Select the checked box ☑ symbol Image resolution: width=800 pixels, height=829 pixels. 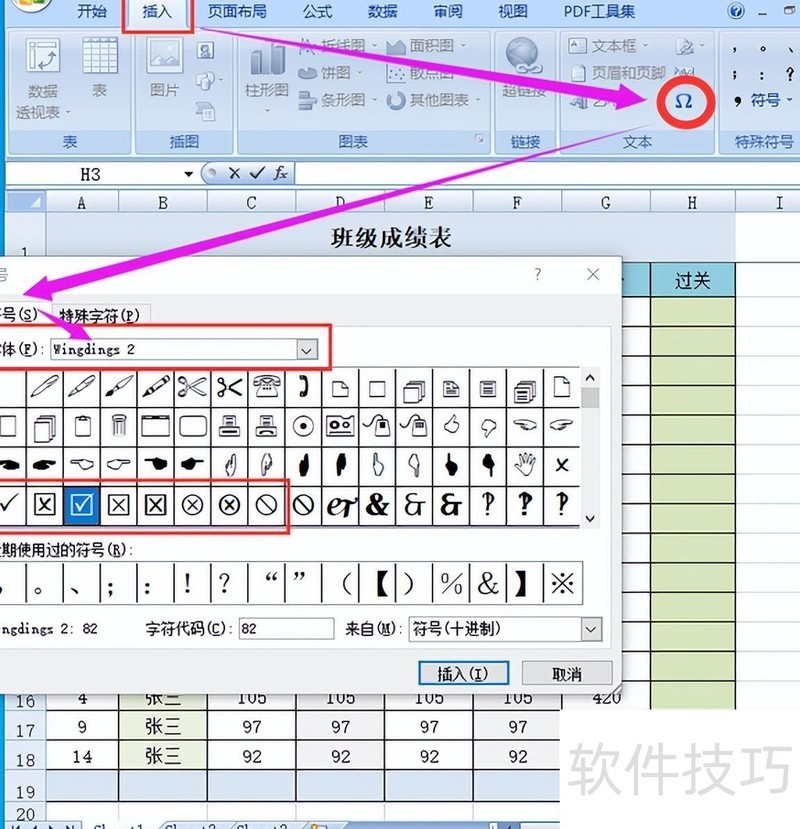[81, 505]
